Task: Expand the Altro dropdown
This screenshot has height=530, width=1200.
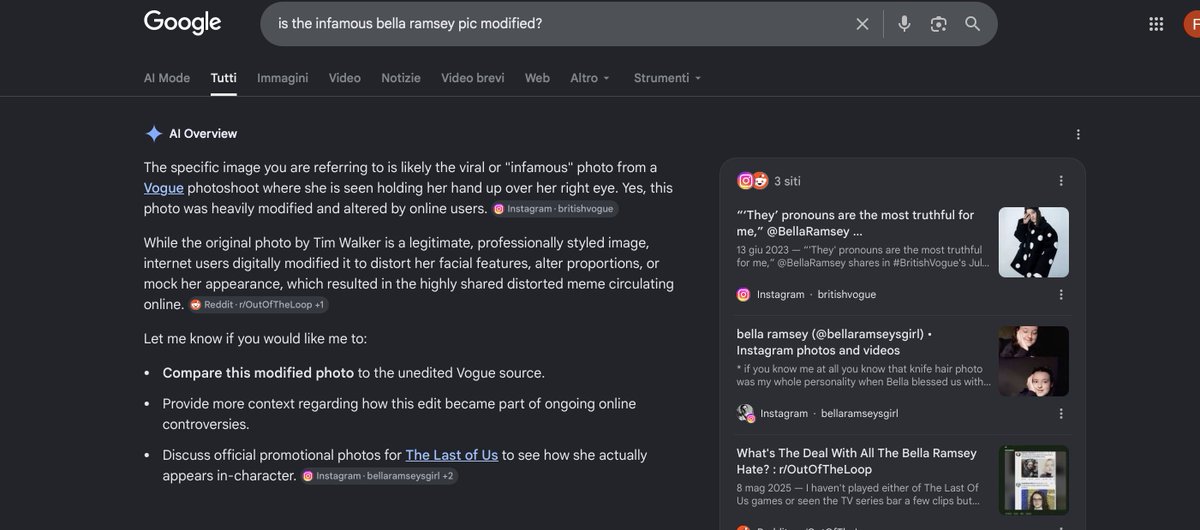Action: click(590, 78)
